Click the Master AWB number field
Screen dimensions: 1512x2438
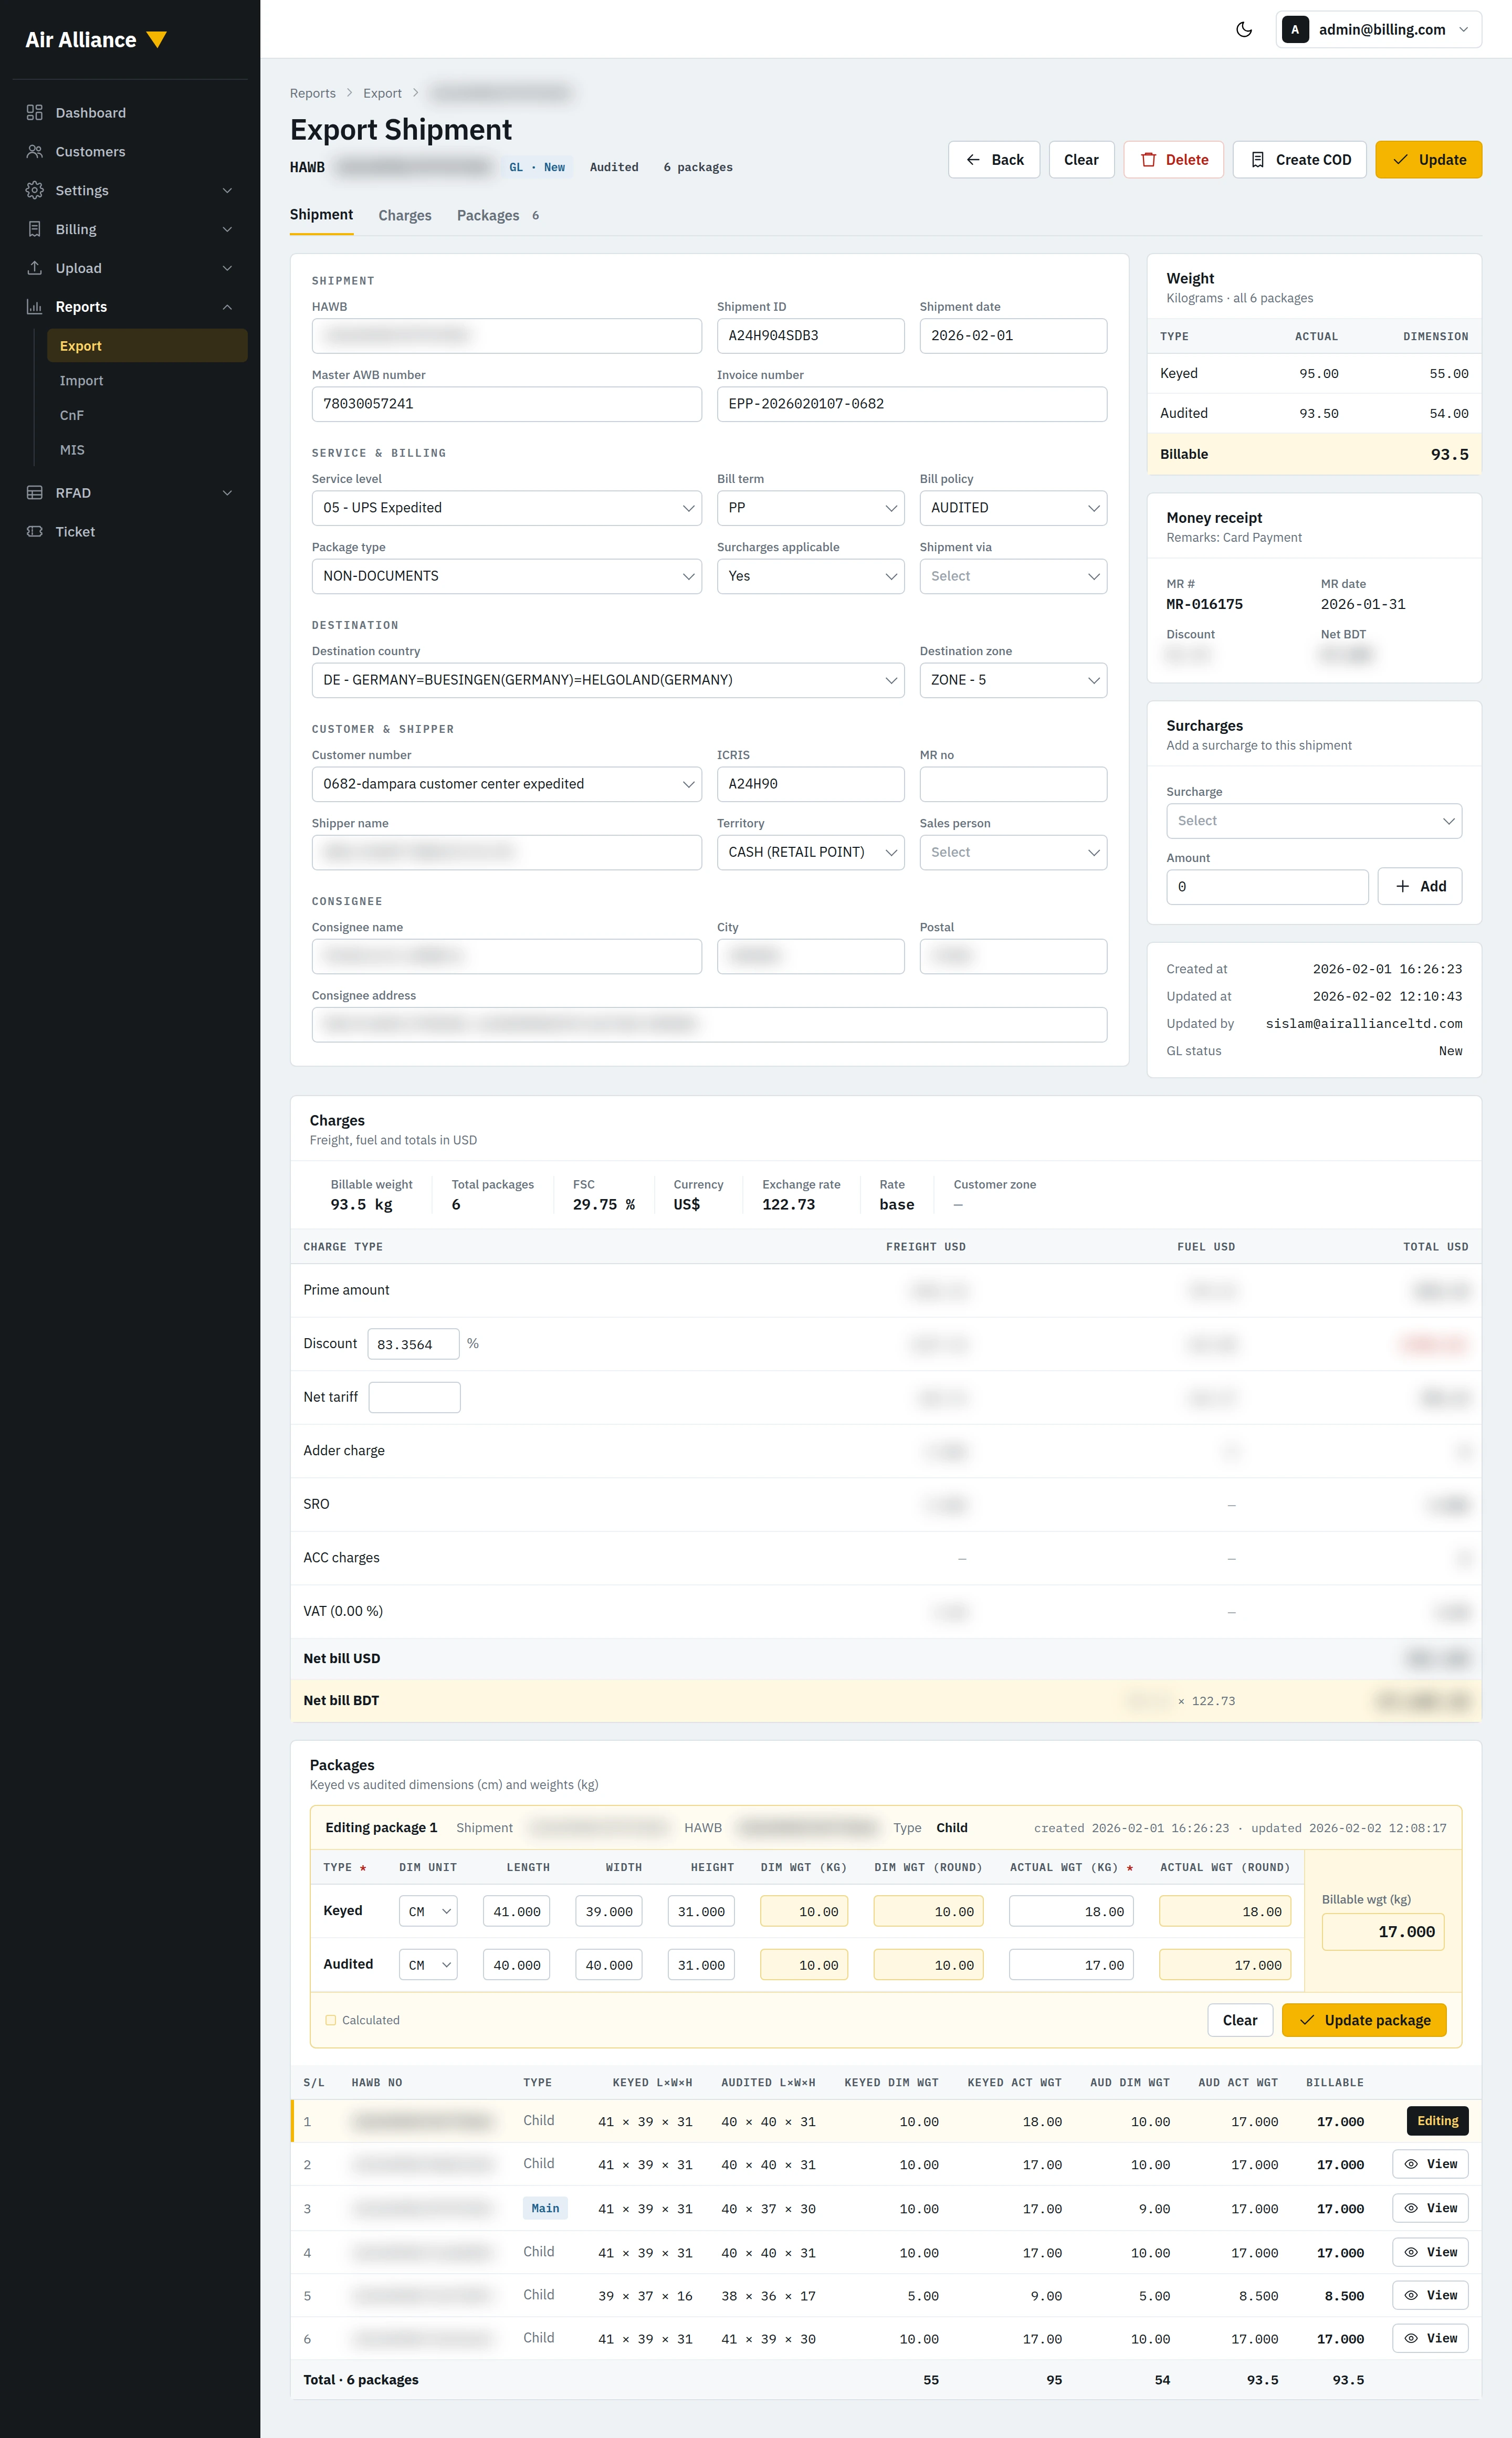pyautogui.click(x=506, y=404)
